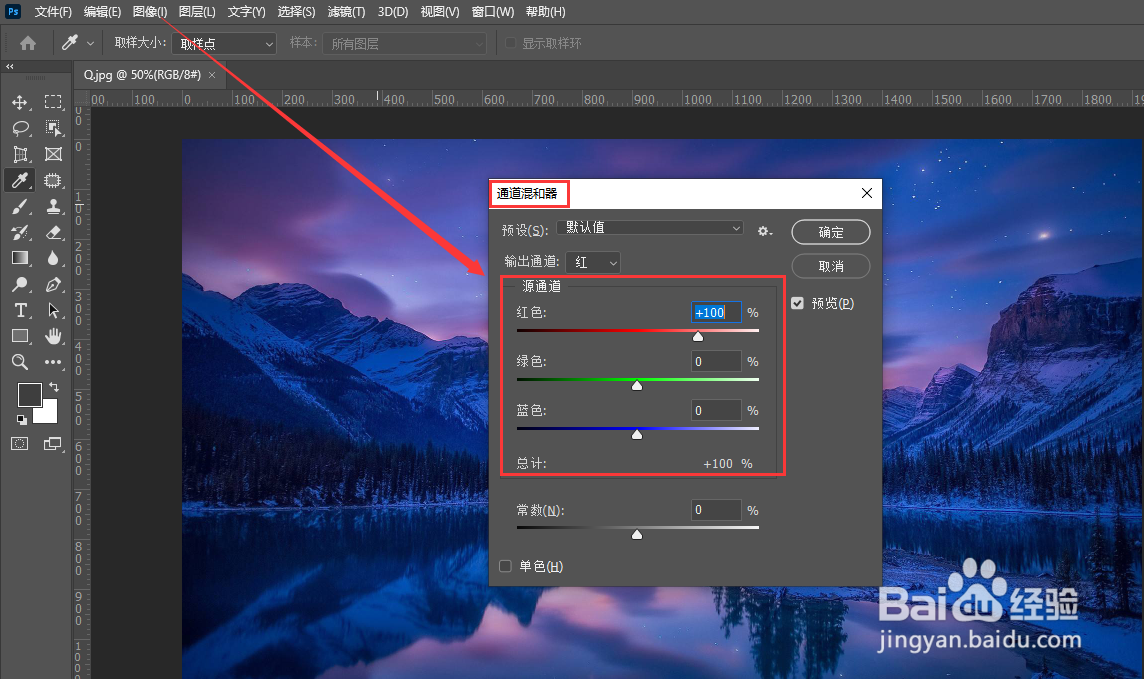Screen dimensions: 1144x679
Task: Open the Edit menu
Action: (x=102, y=12)
